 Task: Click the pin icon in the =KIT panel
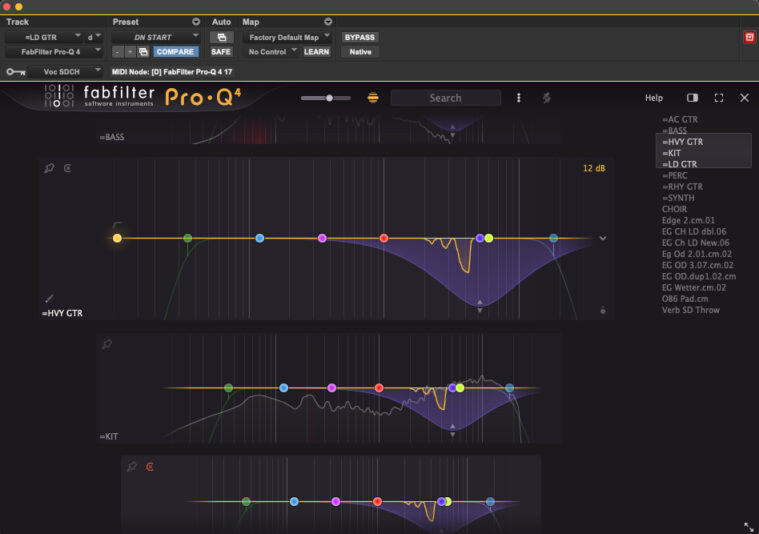point(106,344)
